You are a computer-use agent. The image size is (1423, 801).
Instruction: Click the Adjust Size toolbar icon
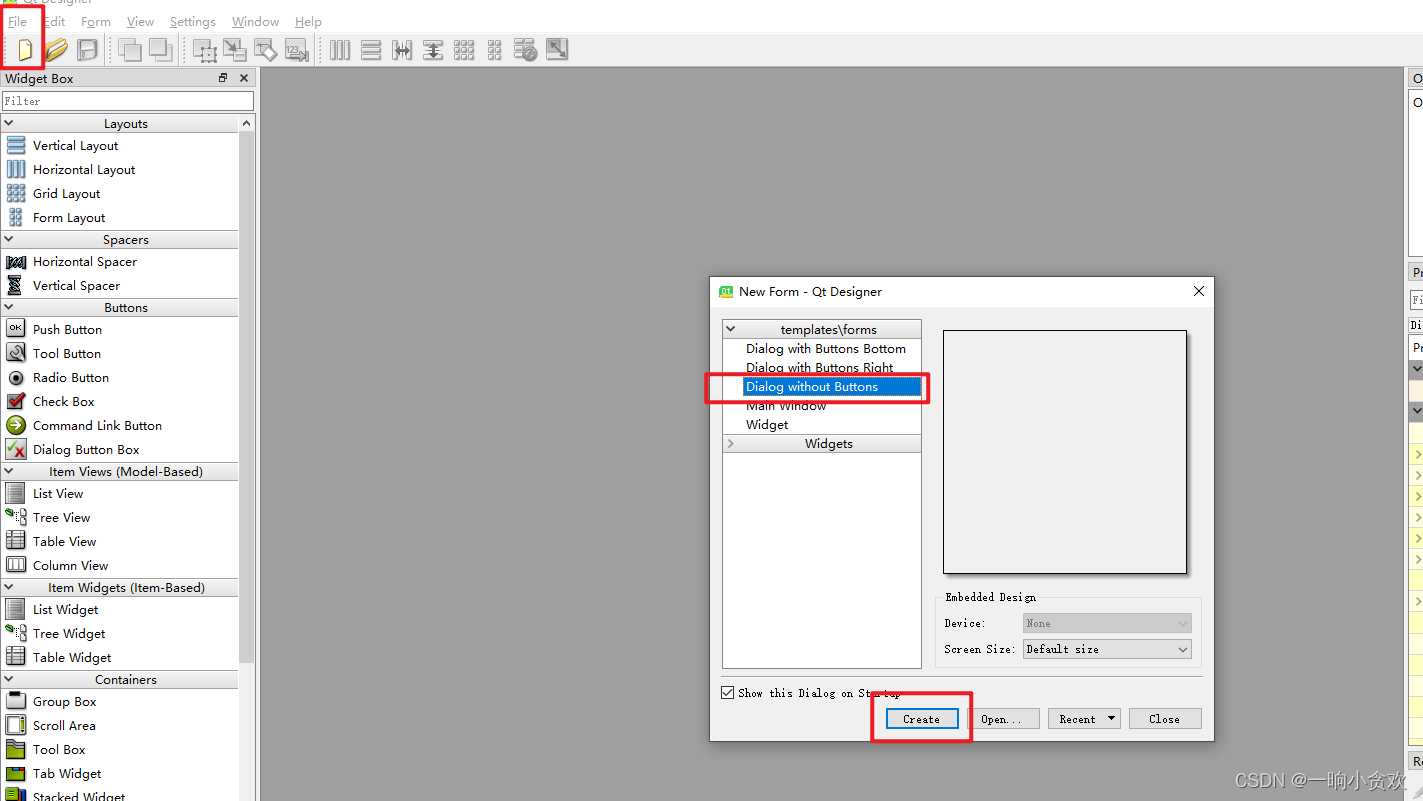click(557, 49)
